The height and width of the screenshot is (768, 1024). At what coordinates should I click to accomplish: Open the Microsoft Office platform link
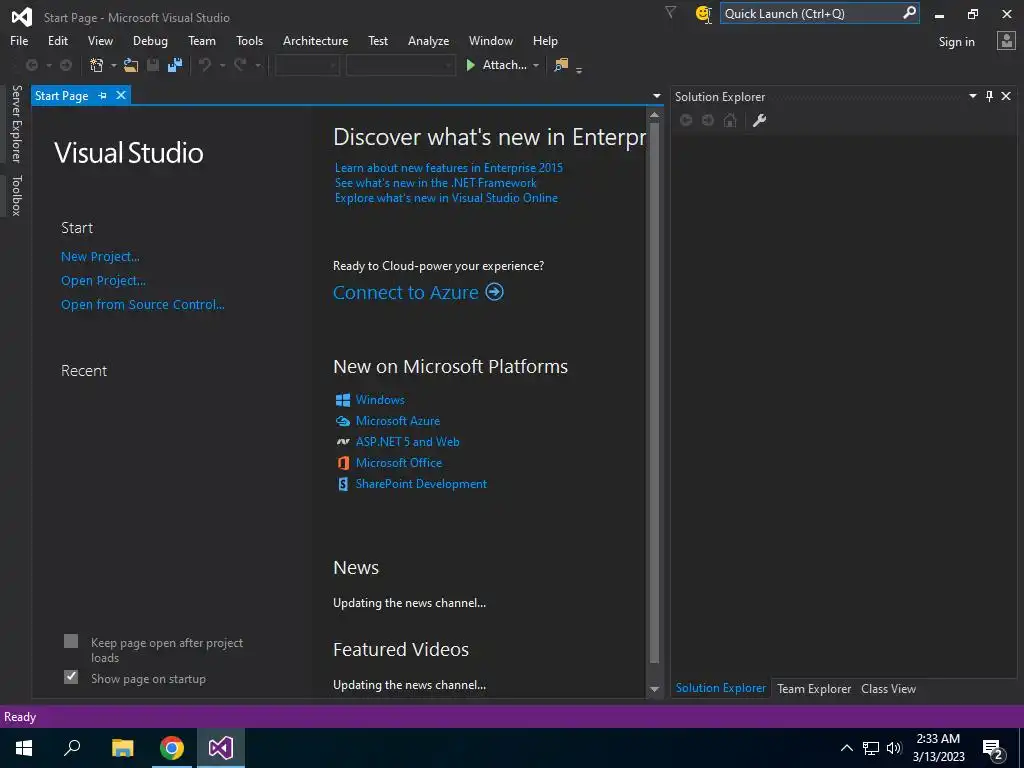click(398, 462)
